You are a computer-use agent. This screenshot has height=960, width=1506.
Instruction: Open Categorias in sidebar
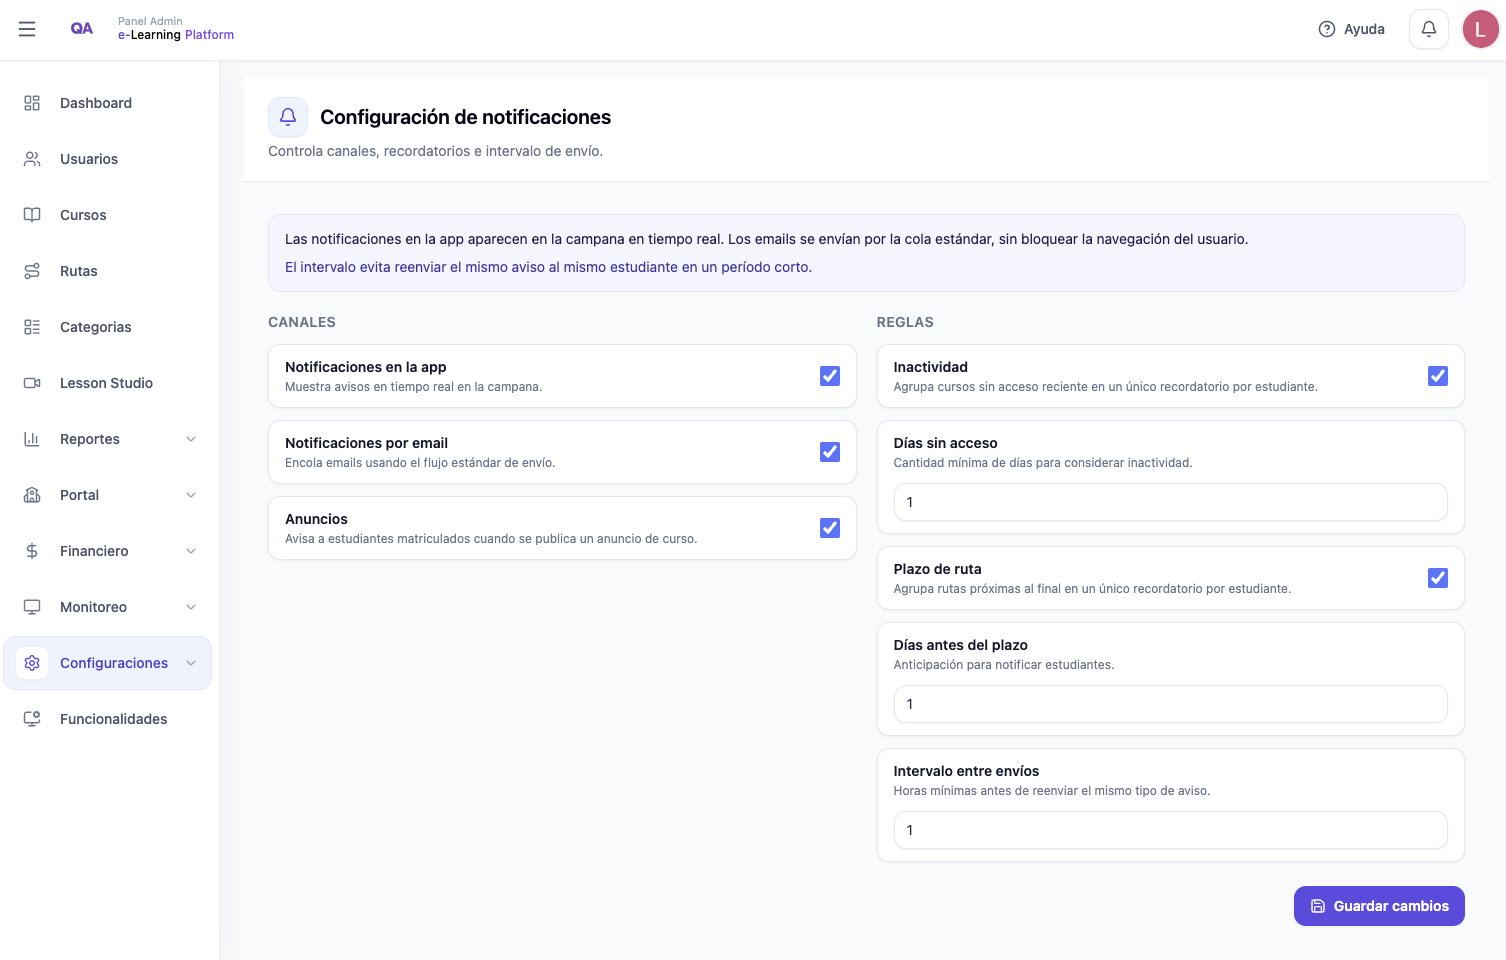click(x=108, y=327)
